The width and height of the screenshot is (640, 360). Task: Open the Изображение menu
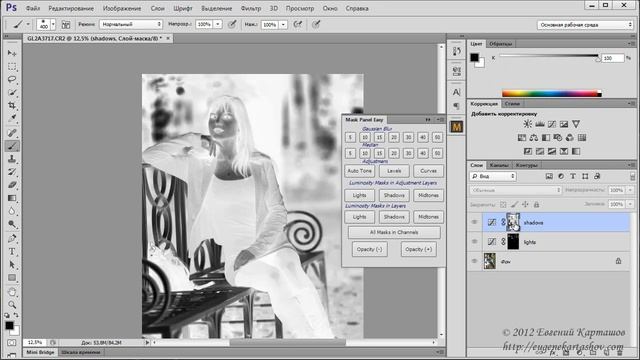[122, 8]
